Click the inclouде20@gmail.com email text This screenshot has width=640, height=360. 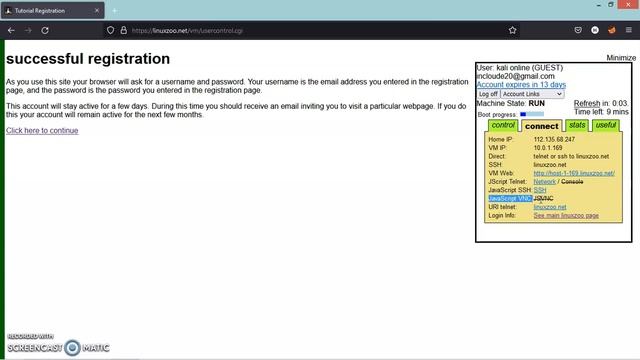pyautogui.click(x=516, y=76)
